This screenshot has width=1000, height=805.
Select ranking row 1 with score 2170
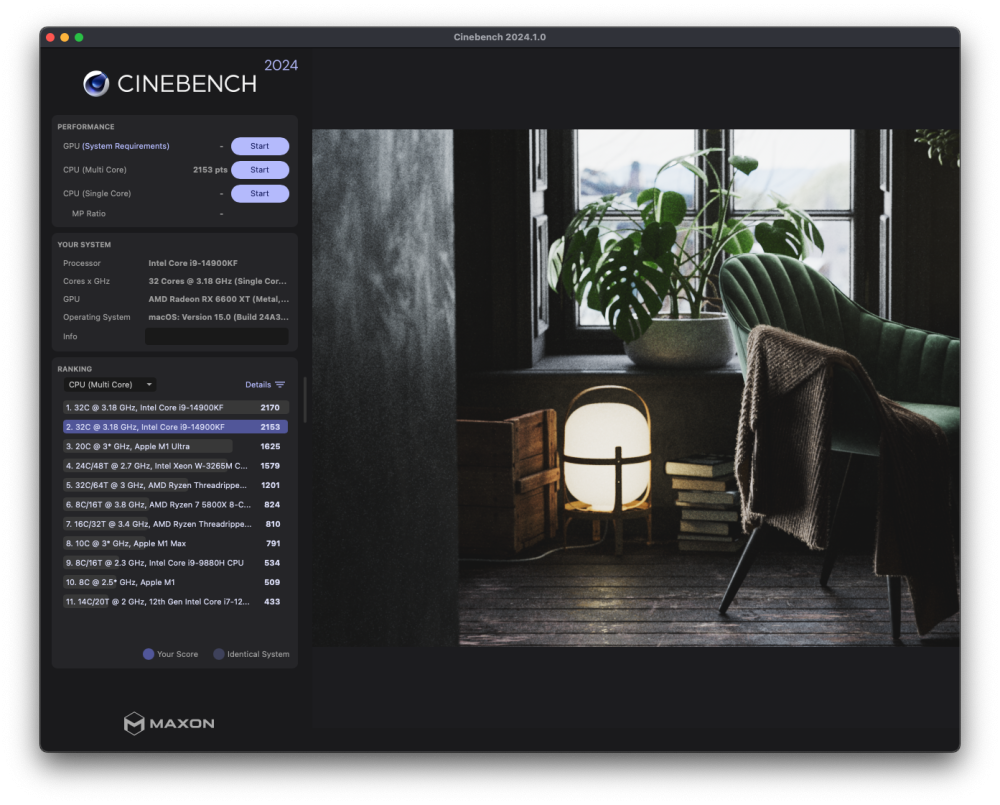click(x=175, y=408)
